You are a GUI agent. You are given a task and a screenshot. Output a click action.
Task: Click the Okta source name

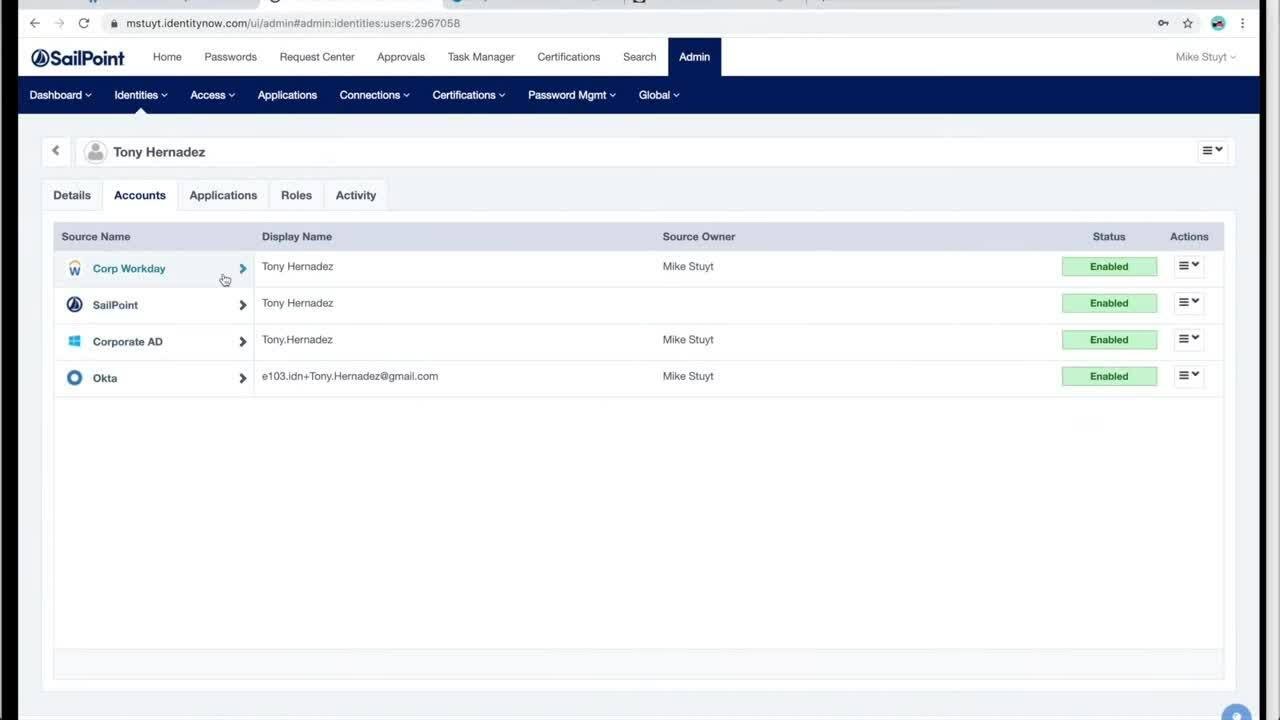point(105,378)
